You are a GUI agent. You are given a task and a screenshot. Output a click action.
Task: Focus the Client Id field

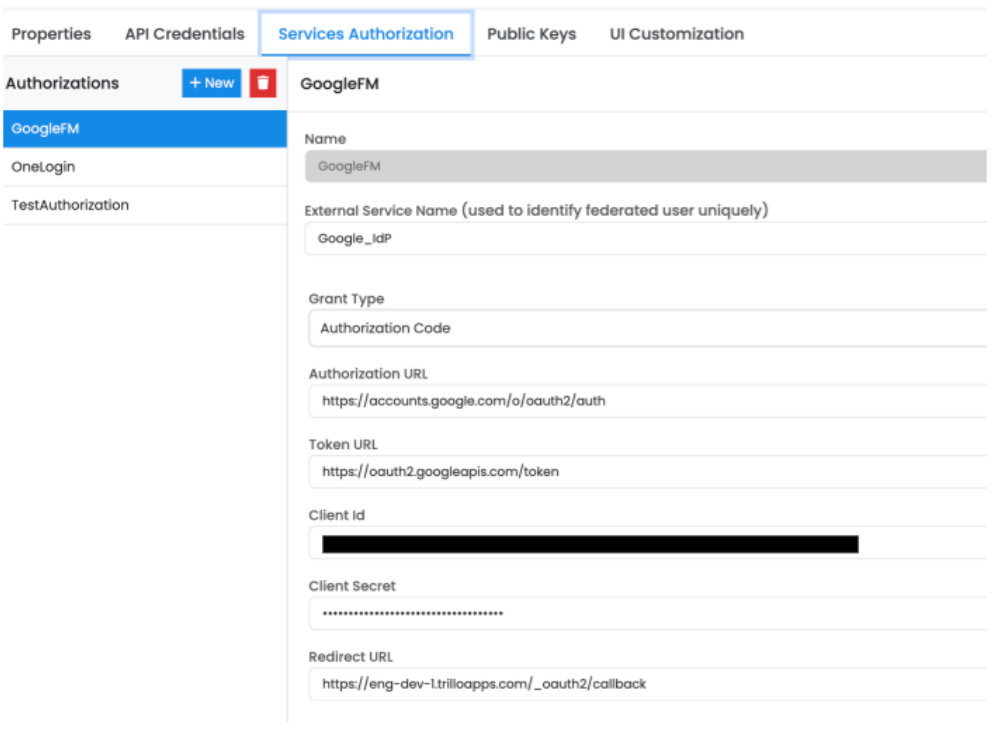tap(648, 542)
